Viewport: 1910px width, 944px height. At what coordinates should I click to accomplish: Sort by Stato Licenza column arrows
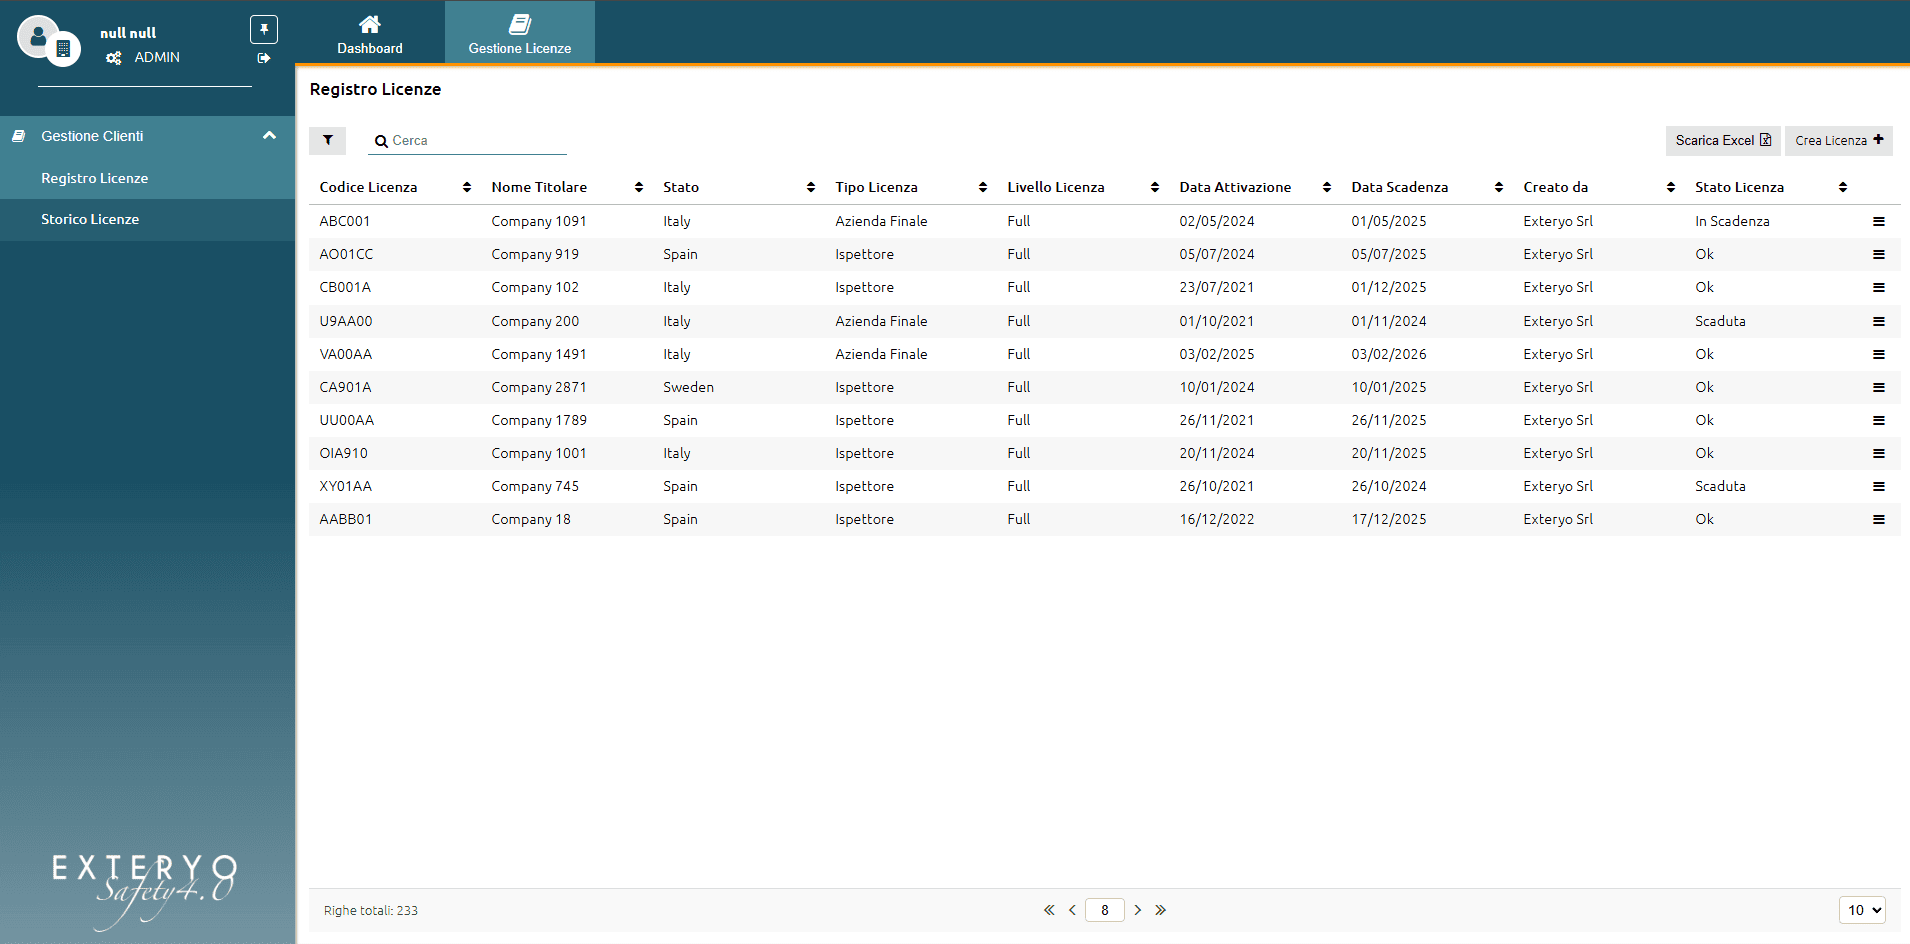click(1843, 187)
